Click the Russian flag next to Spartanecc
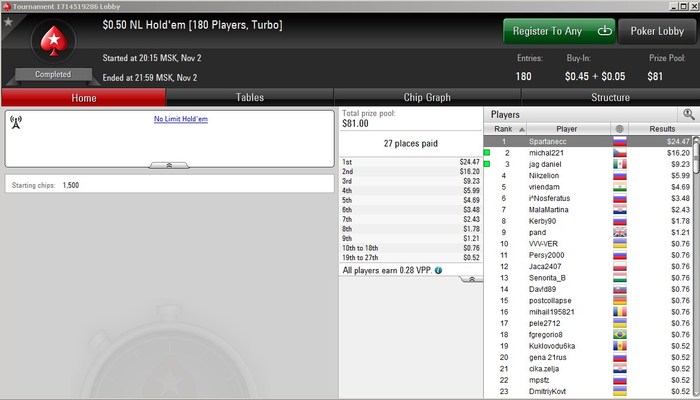The height and width of the screenshot is (400, 700). [x=620, y=142]
